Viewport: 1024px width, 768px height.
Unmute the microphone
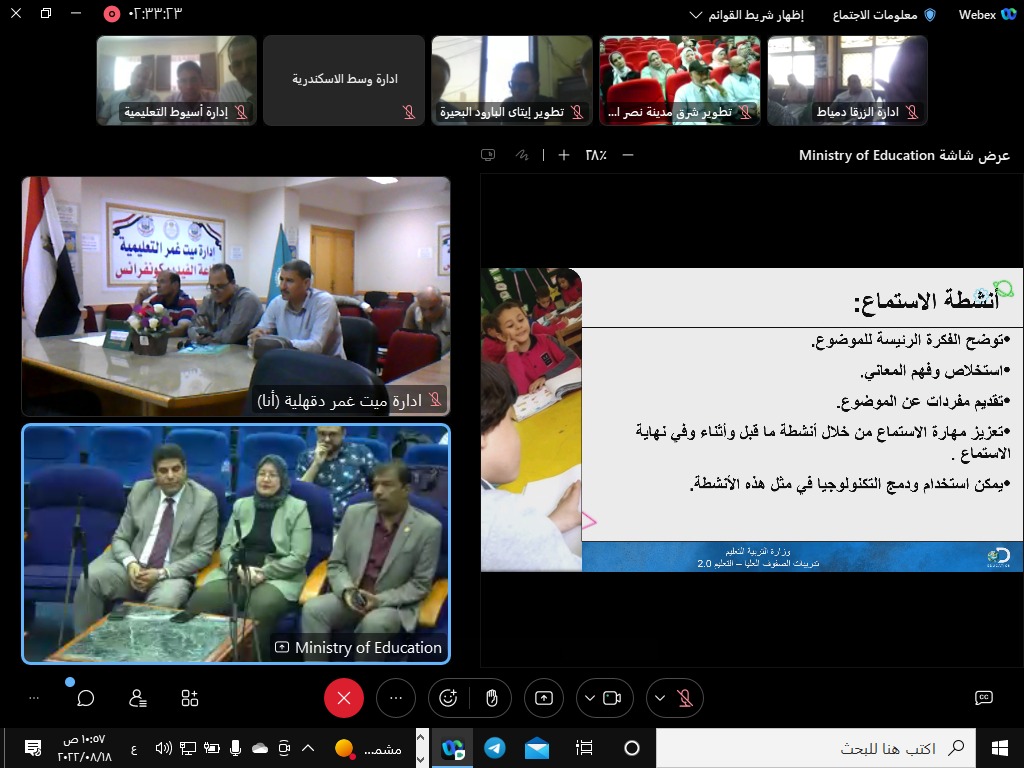coord(686,698)
